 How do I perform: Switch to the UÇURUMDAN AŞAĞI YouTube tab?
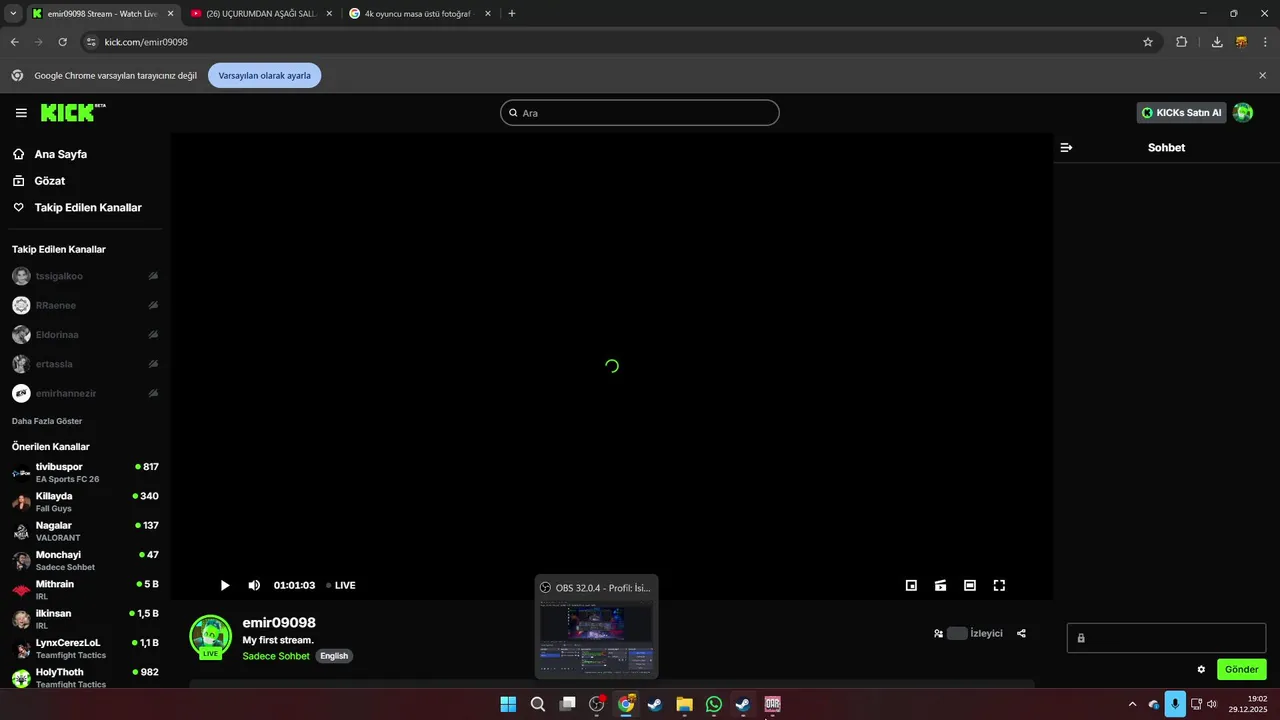[x=260, y=14]
